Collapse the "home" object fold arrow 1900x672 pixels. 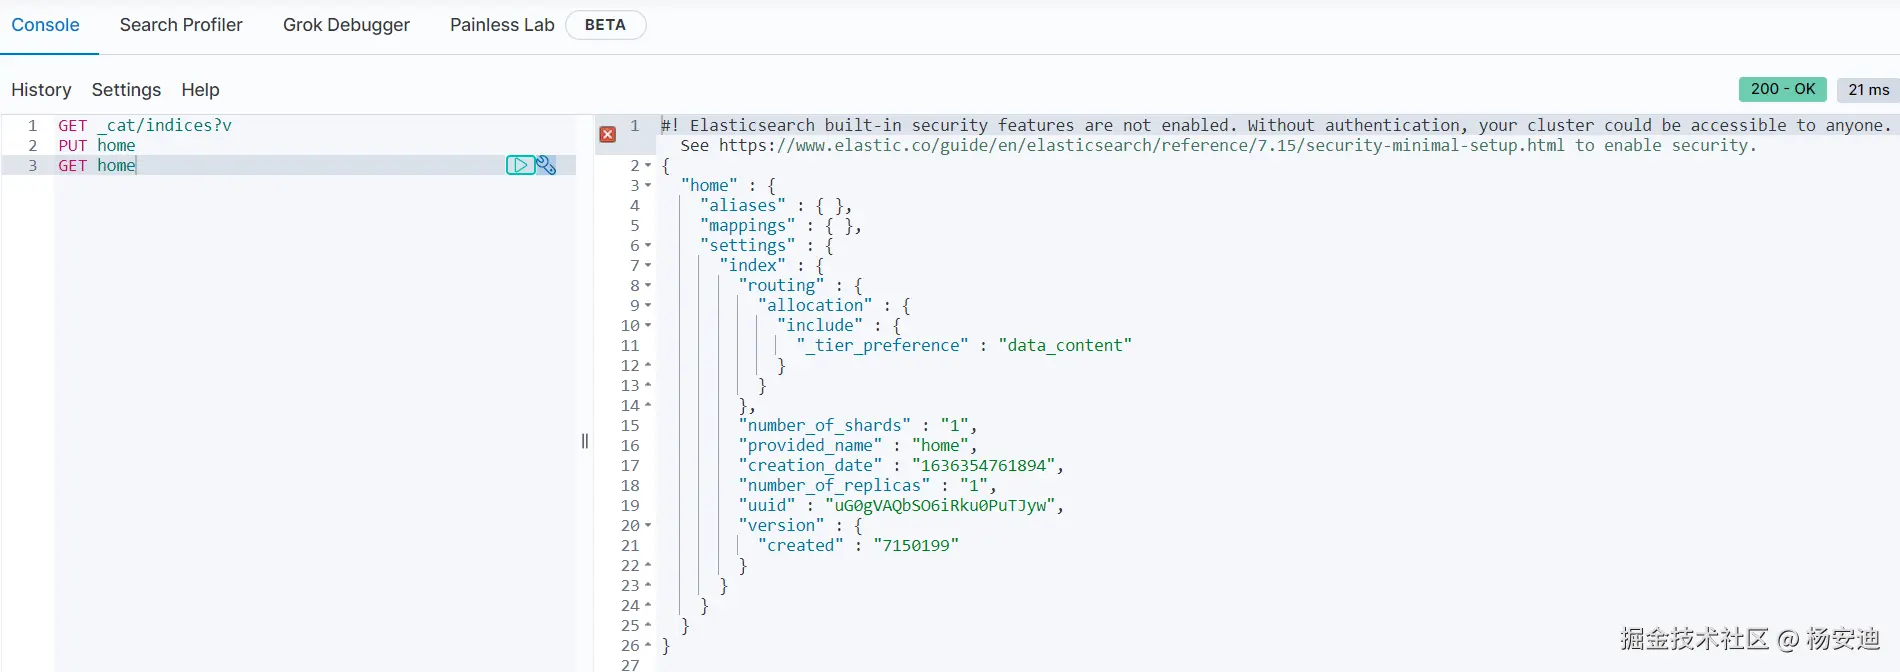coord(648,186)
